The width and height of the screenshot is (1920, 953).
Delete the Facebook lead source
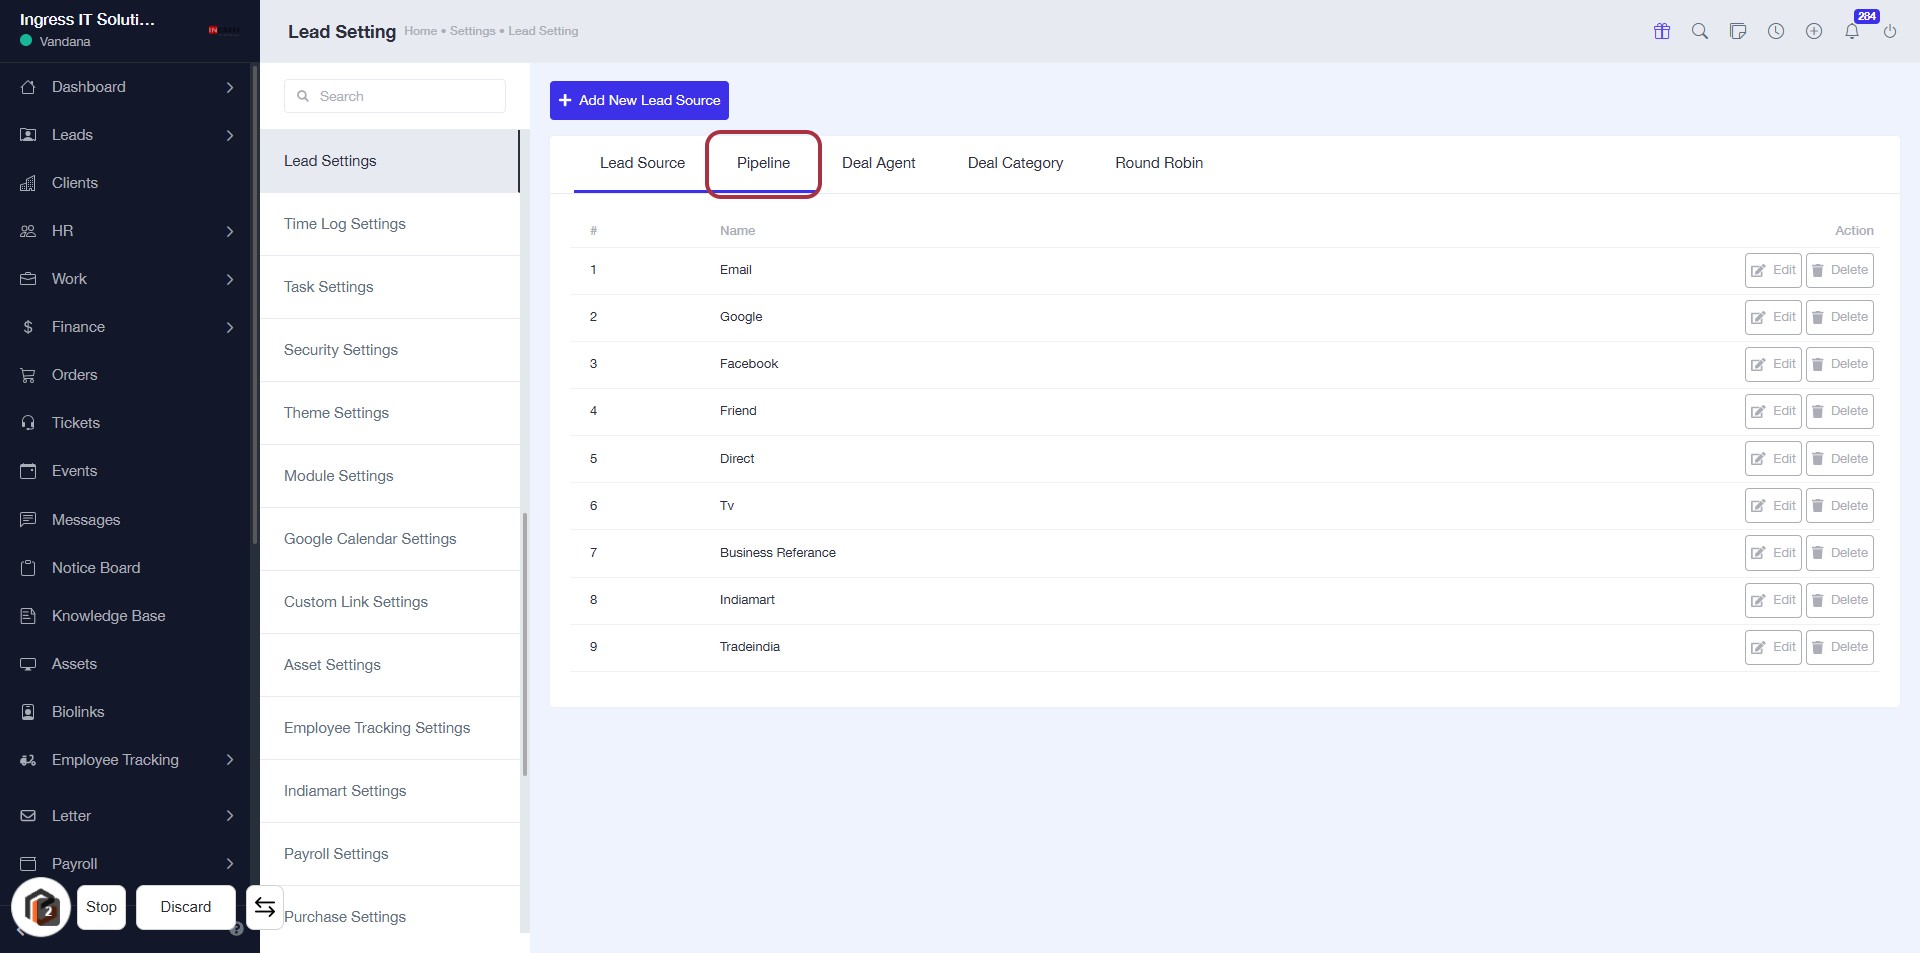1839,364
